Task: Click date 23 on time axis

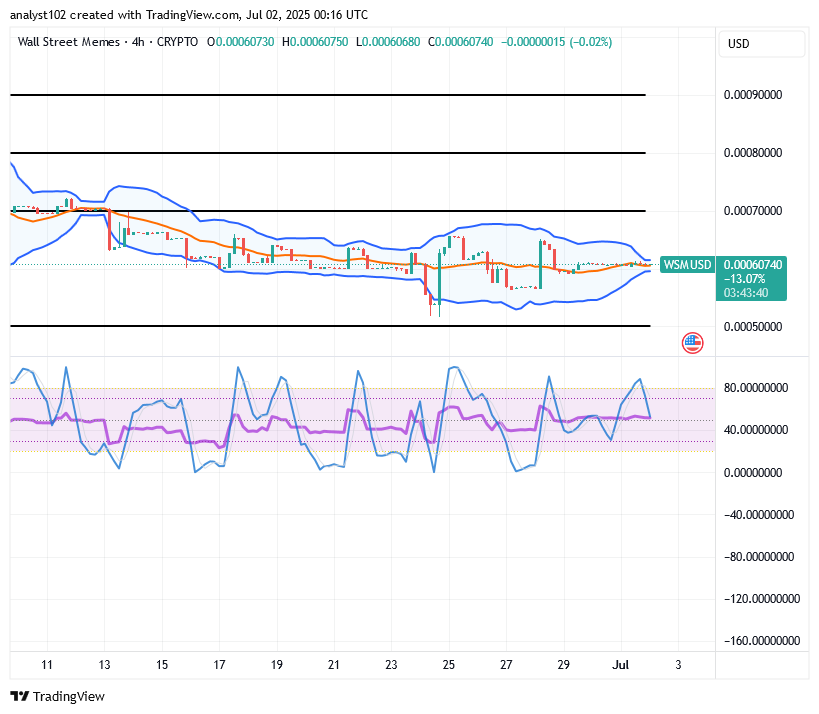Action: (x=391, y=664)
